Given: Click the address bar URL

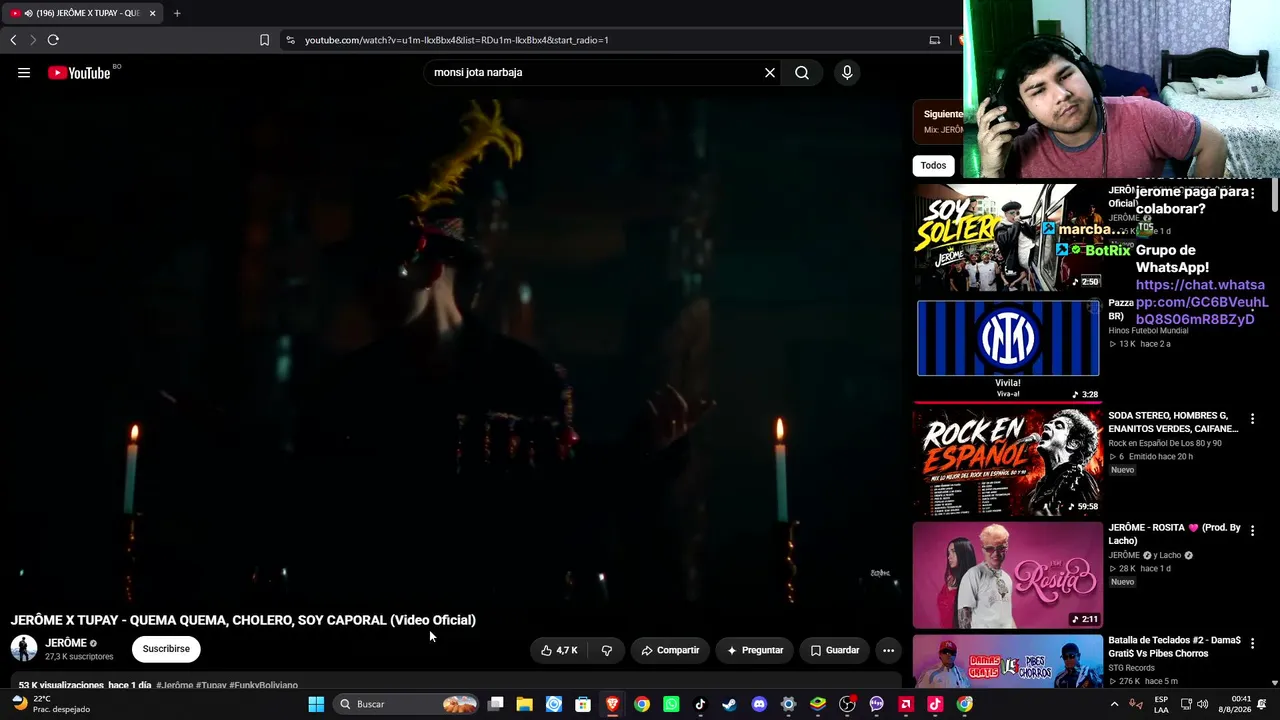Looking at the screenshot, I should [x=457, y=40].
